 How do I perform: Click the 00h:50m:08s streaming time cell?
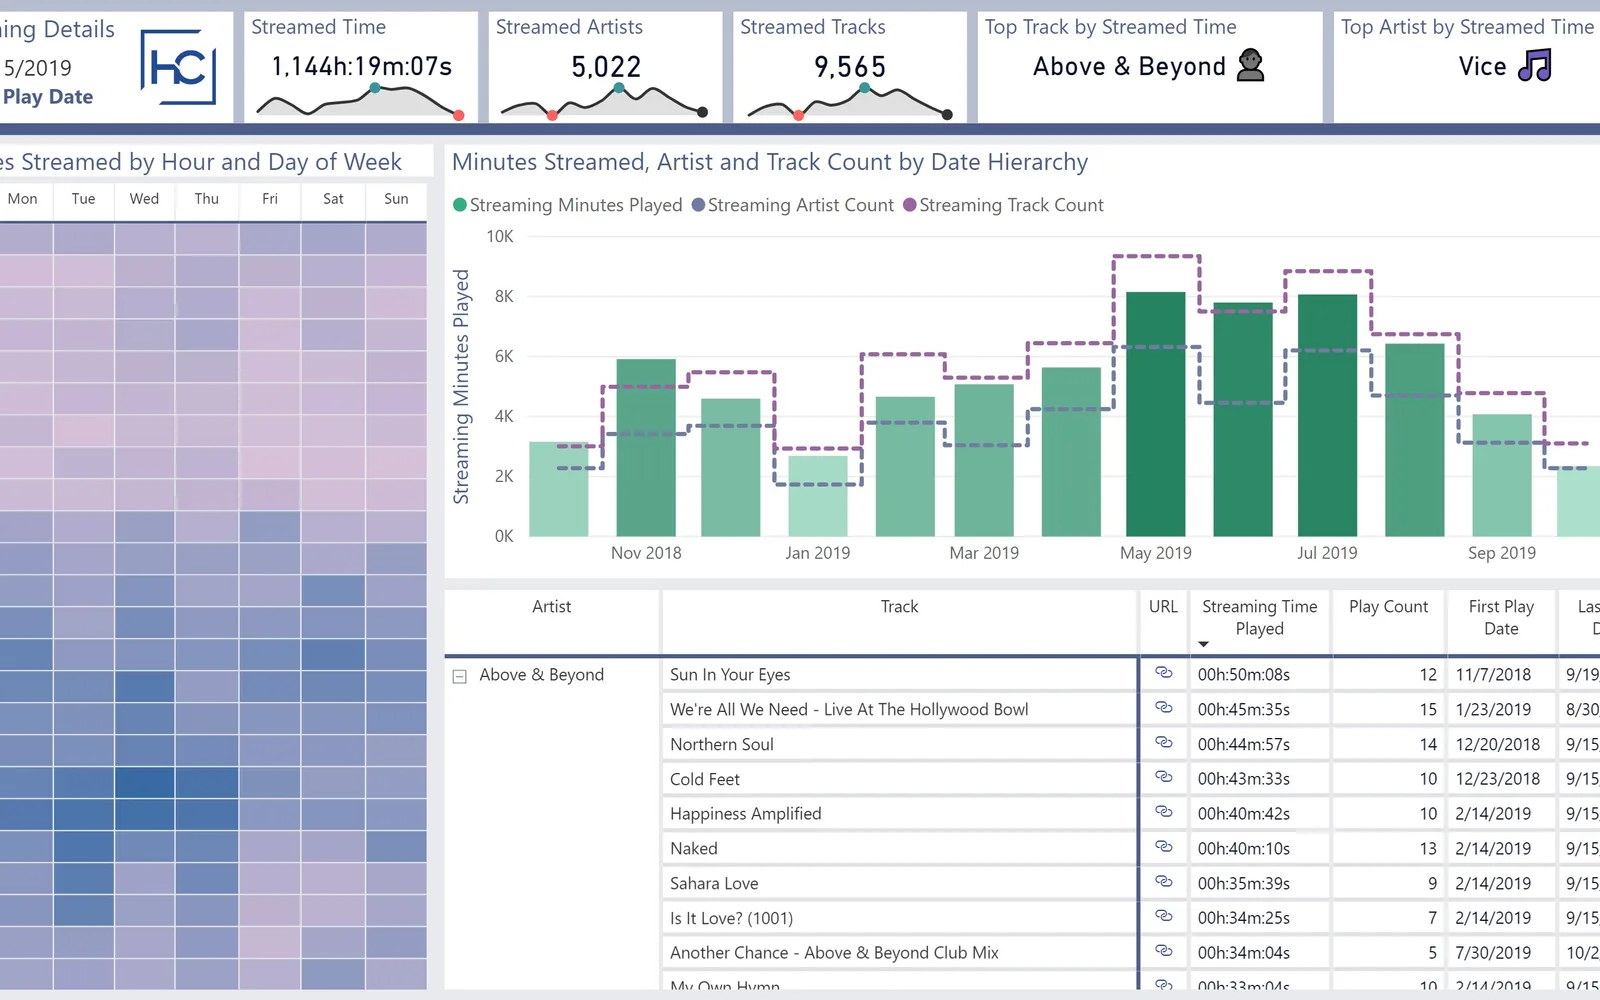point(1259,675)
